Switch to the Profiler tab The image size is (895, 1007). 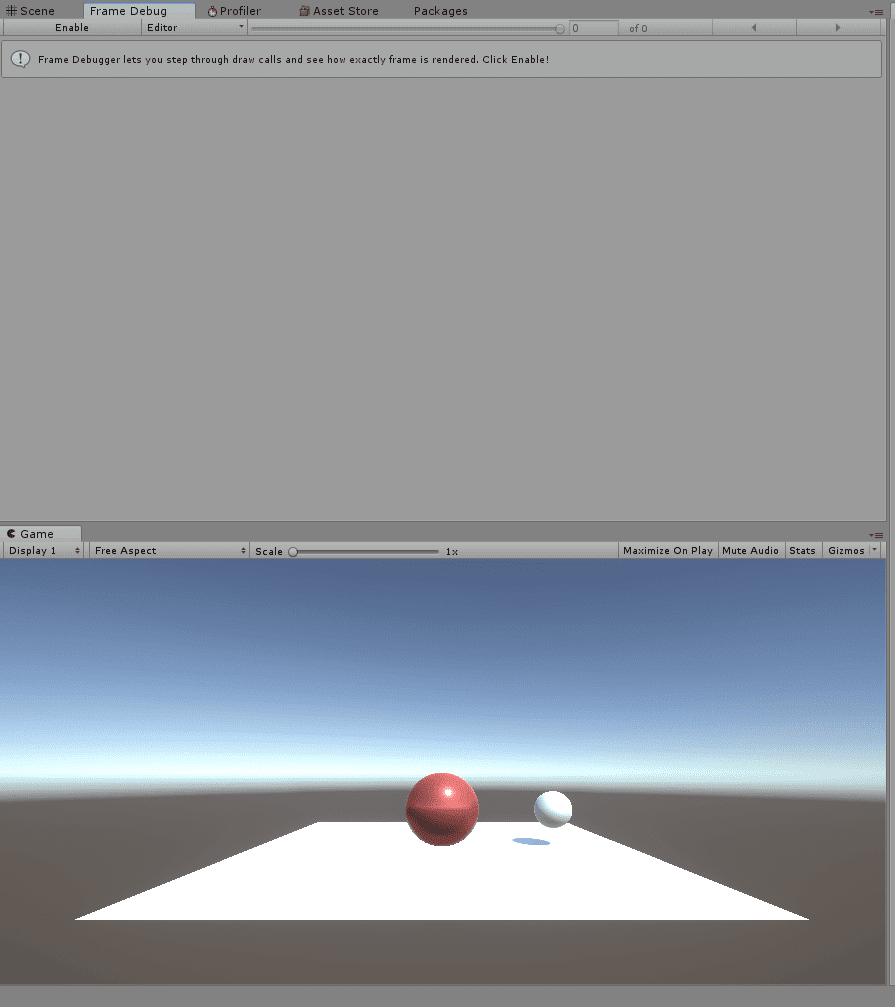pyautogui.click(x=235, y=10)
